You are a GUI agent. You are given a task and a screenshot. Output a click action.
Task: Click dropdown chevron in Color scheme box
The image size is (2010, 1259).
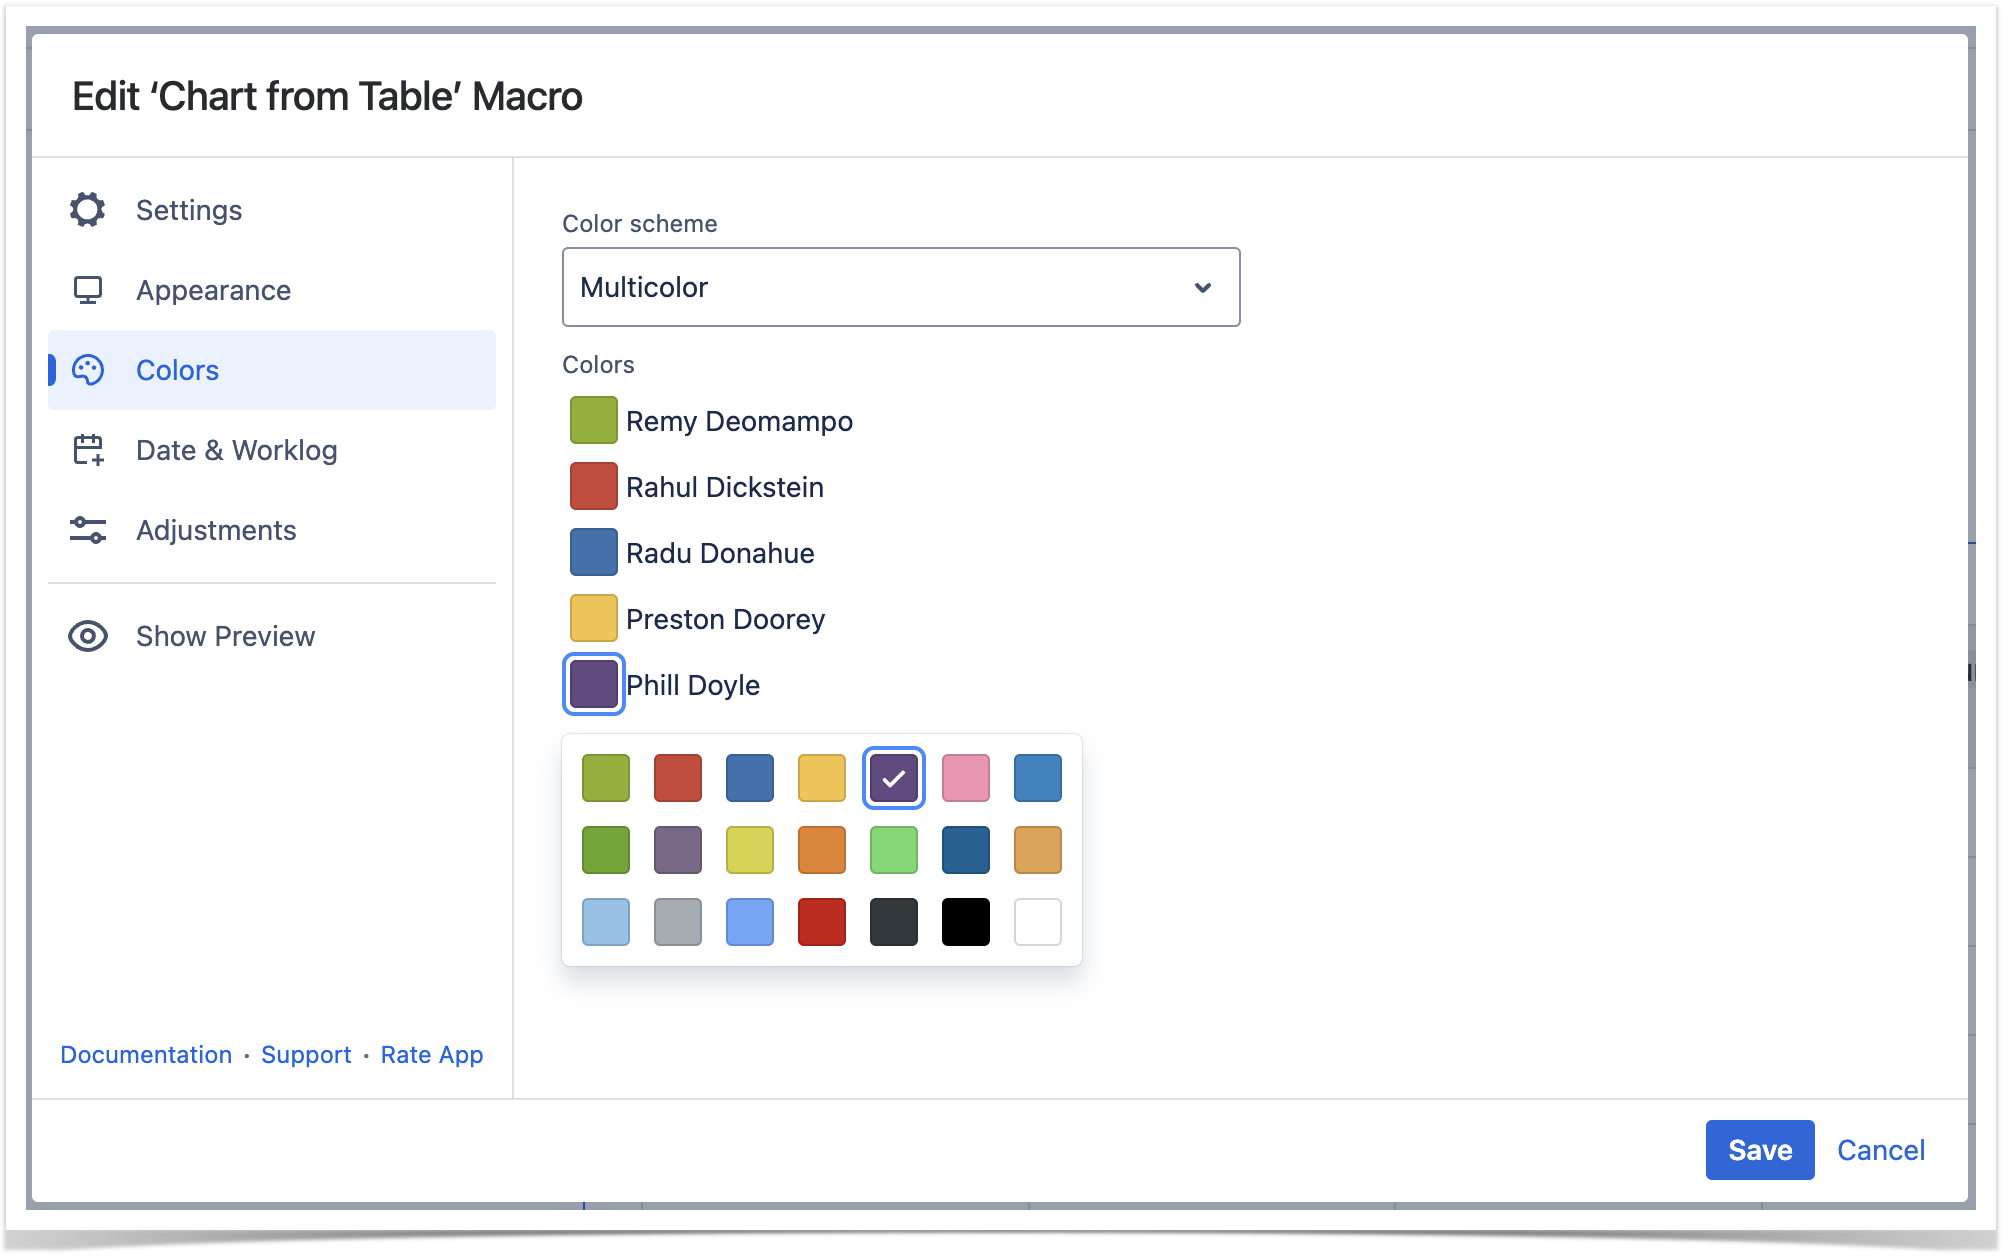[x=1203, y=287]
